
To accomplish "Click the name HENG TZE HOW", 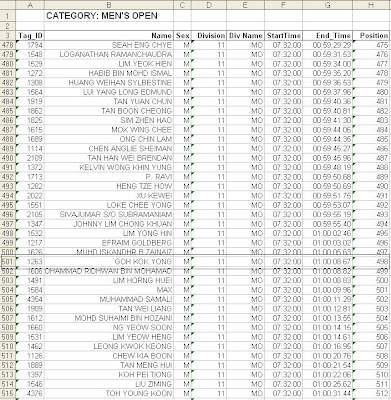I will 144,186.
